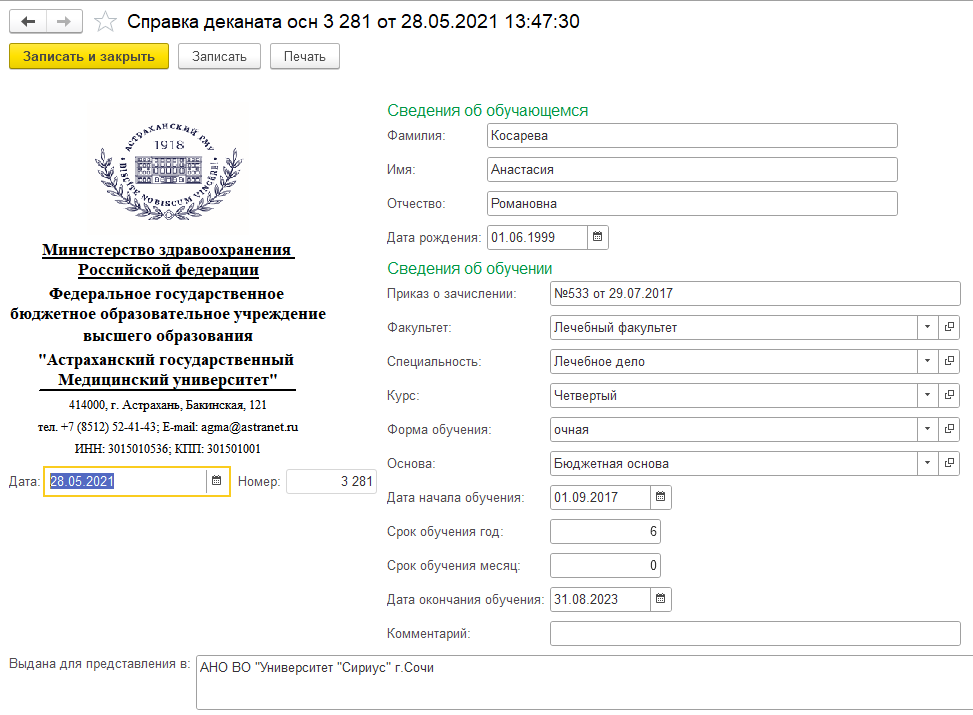Open Специальность record via open-form icon
The image size is (973, 715).
coord(949,361)
